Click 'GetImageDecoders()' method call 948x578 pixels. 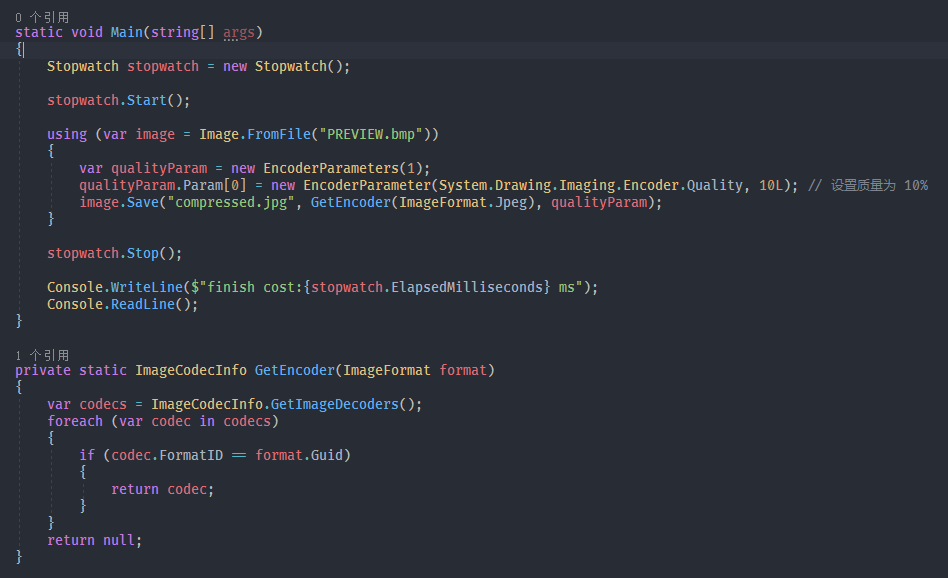click(342, 404)
